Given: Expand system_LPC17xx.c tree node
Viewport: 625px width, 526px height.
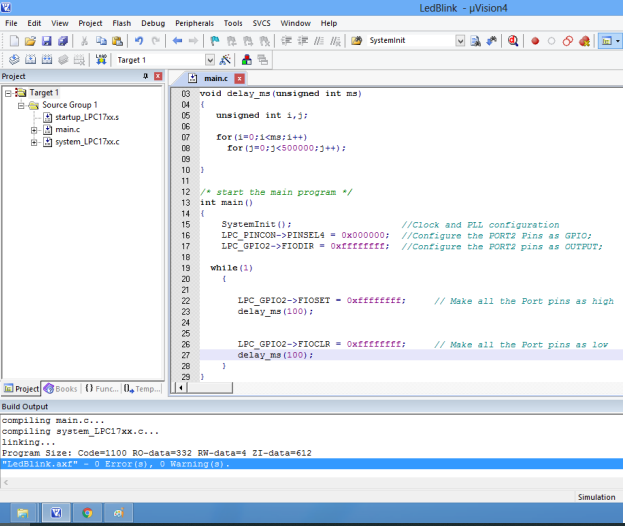Looking at the screenshot, I should pyautogui.click(x=34, y=142).
